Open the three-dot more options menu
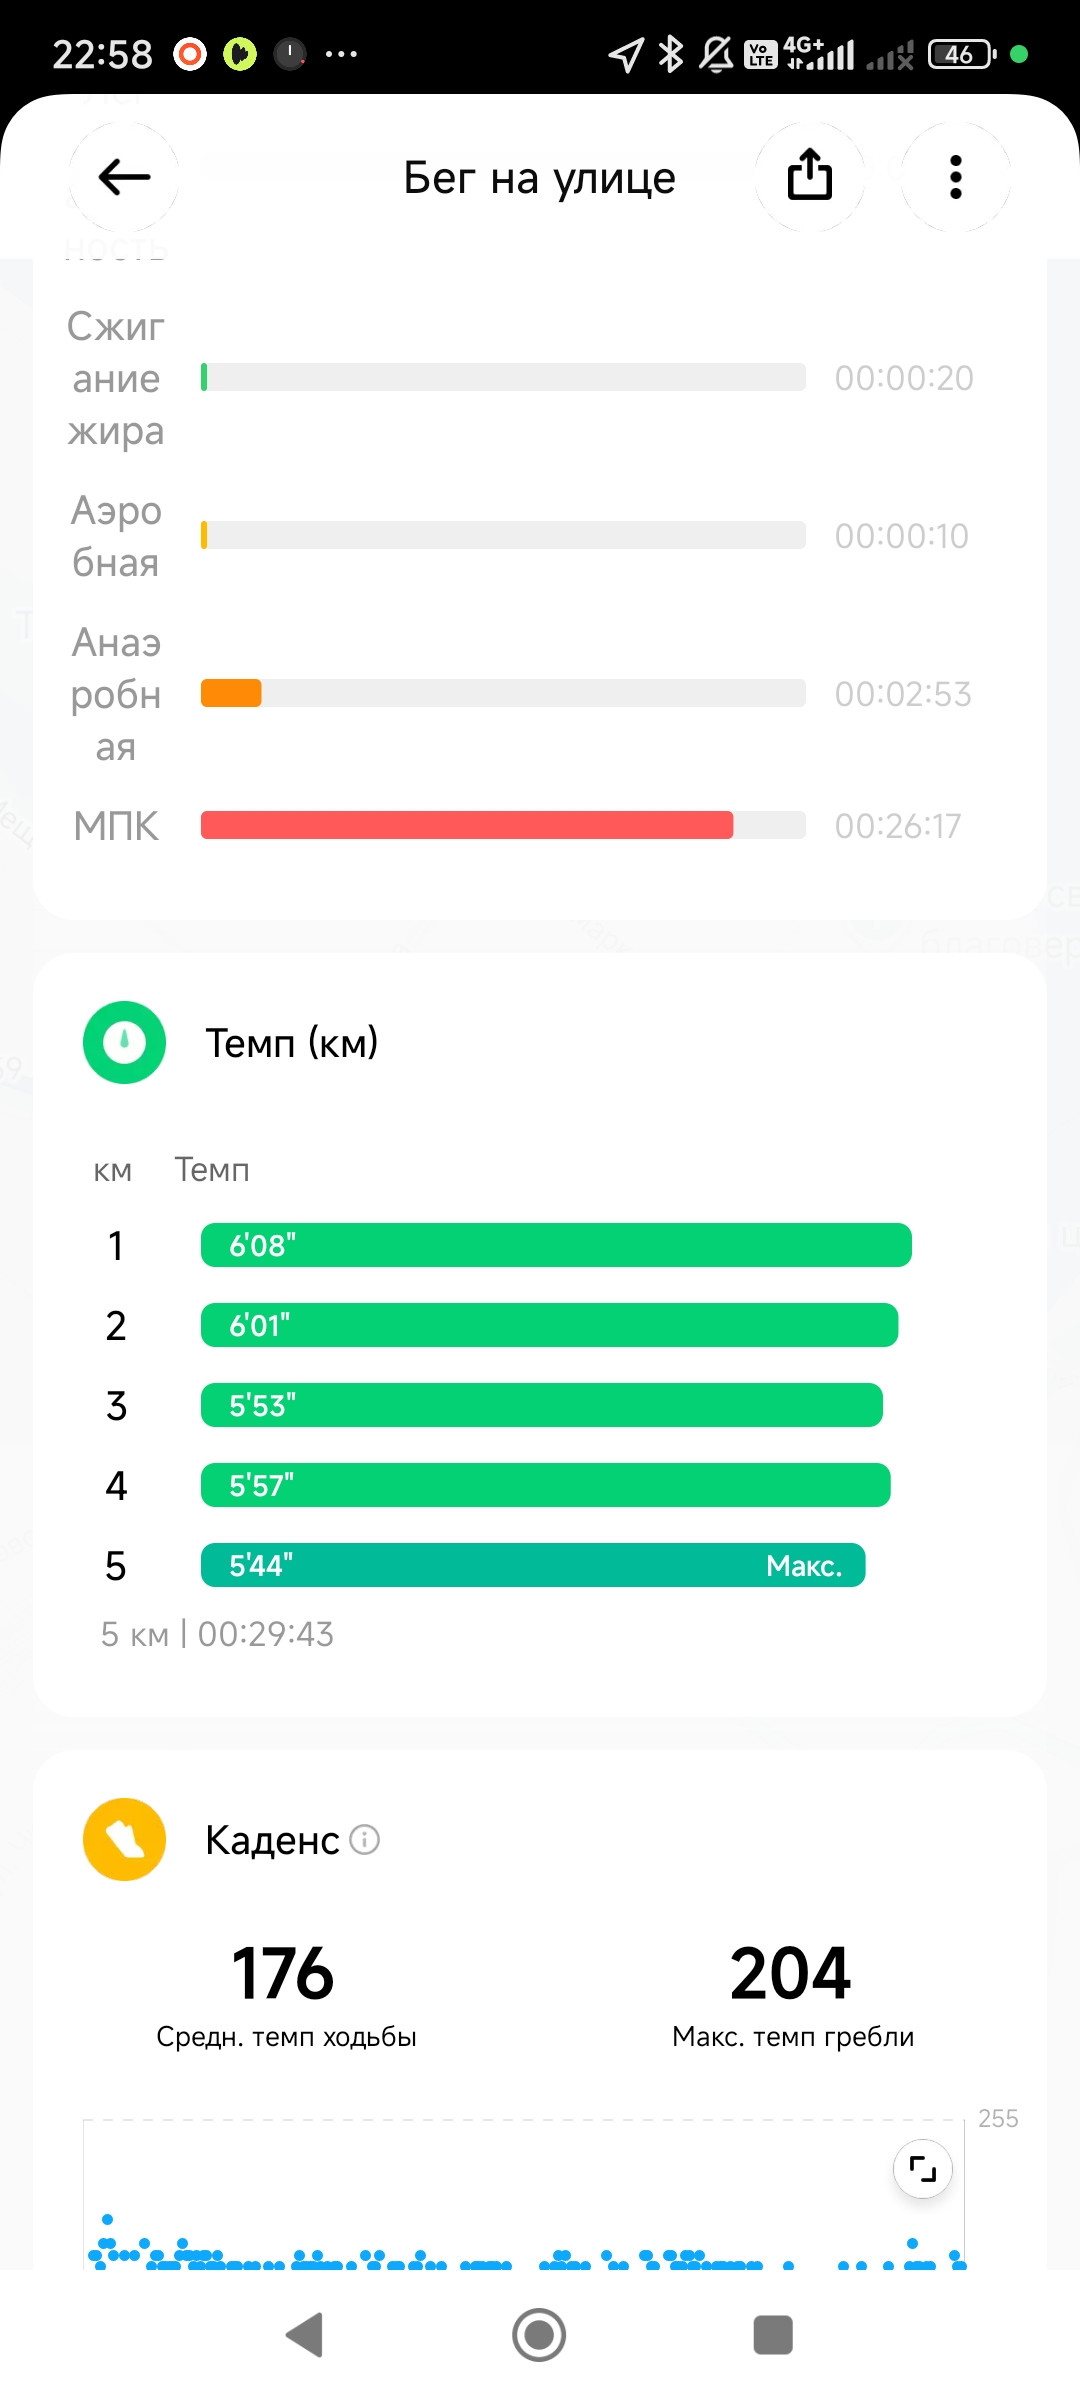The height and width of the screenshot is (2400, 1080). pos(956,177)
